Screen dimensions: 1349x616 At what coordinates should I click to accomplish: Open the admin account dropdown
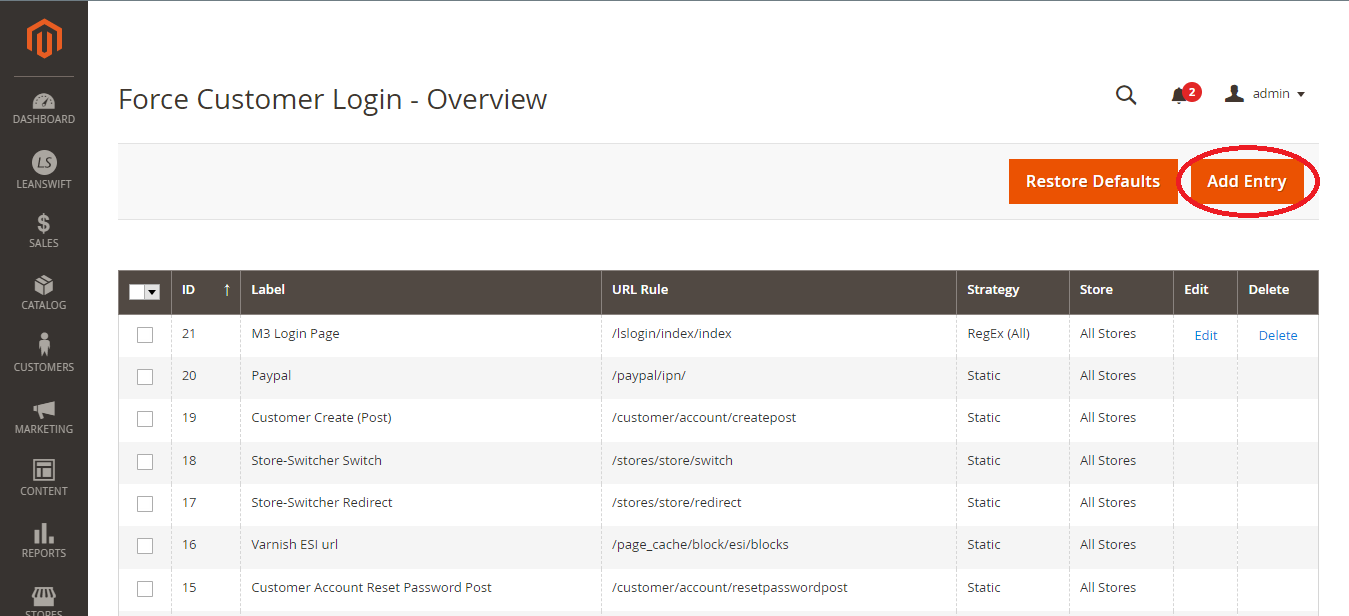pos(1266,93)
